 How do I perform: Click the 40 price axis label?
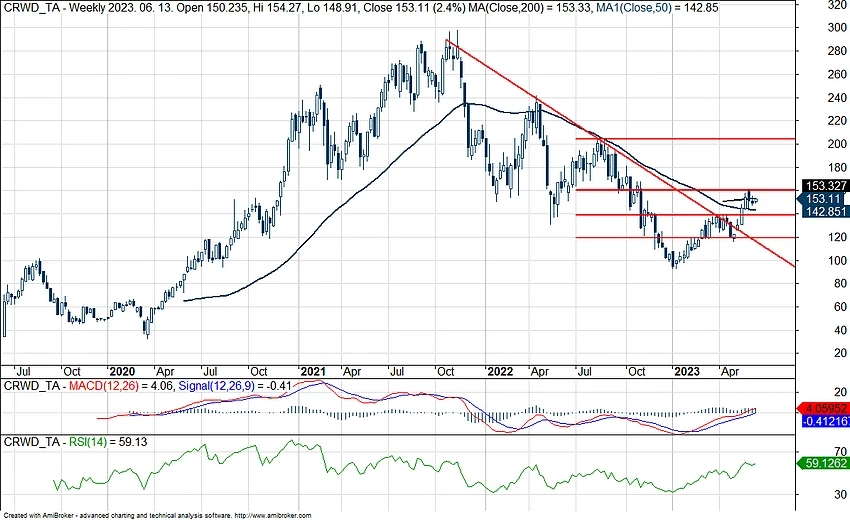coord(840,330)
